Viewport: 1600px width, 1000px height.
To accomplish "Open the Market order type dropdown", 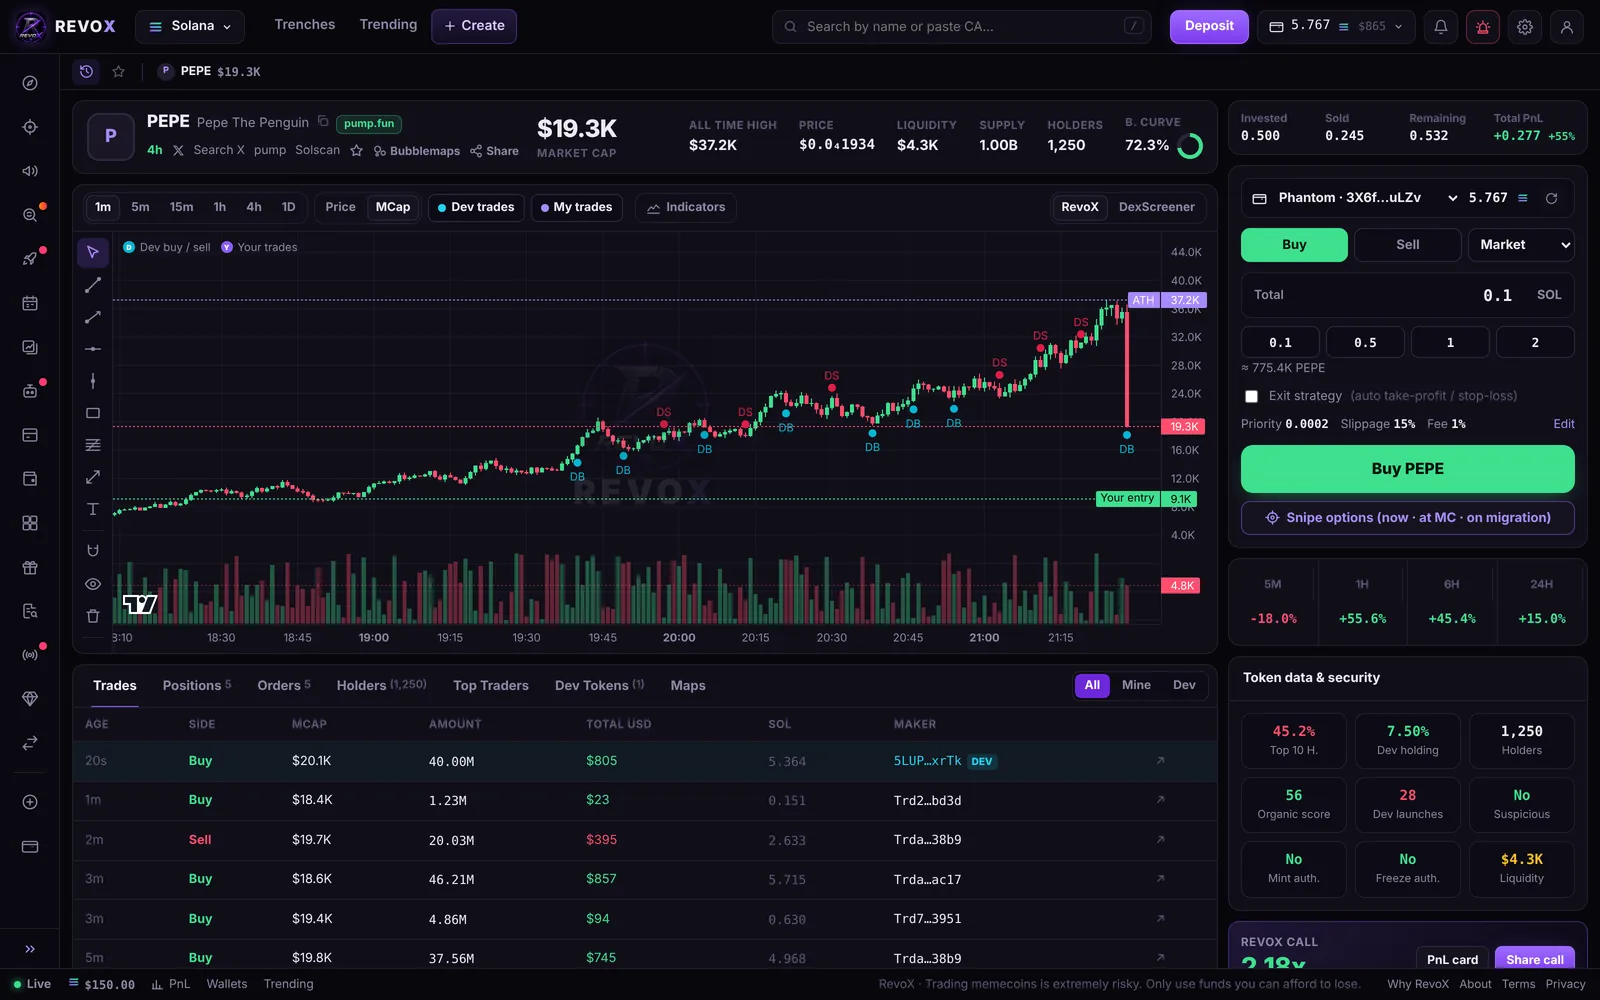I will click(x=1521, y=245).
